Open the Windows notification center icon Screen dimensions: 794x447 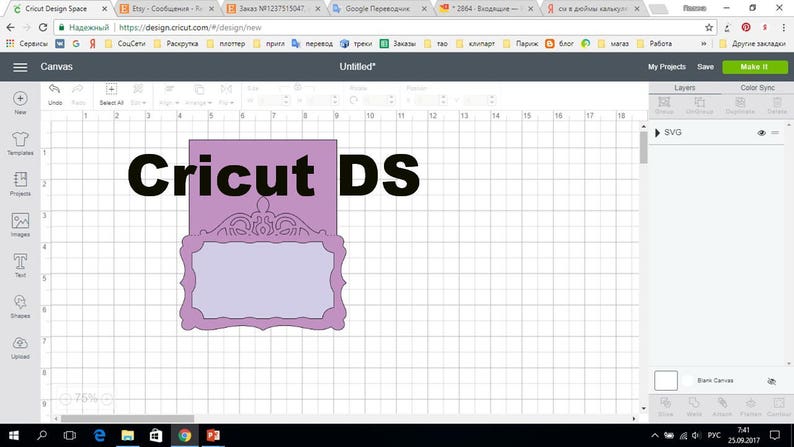coord(775,435)
